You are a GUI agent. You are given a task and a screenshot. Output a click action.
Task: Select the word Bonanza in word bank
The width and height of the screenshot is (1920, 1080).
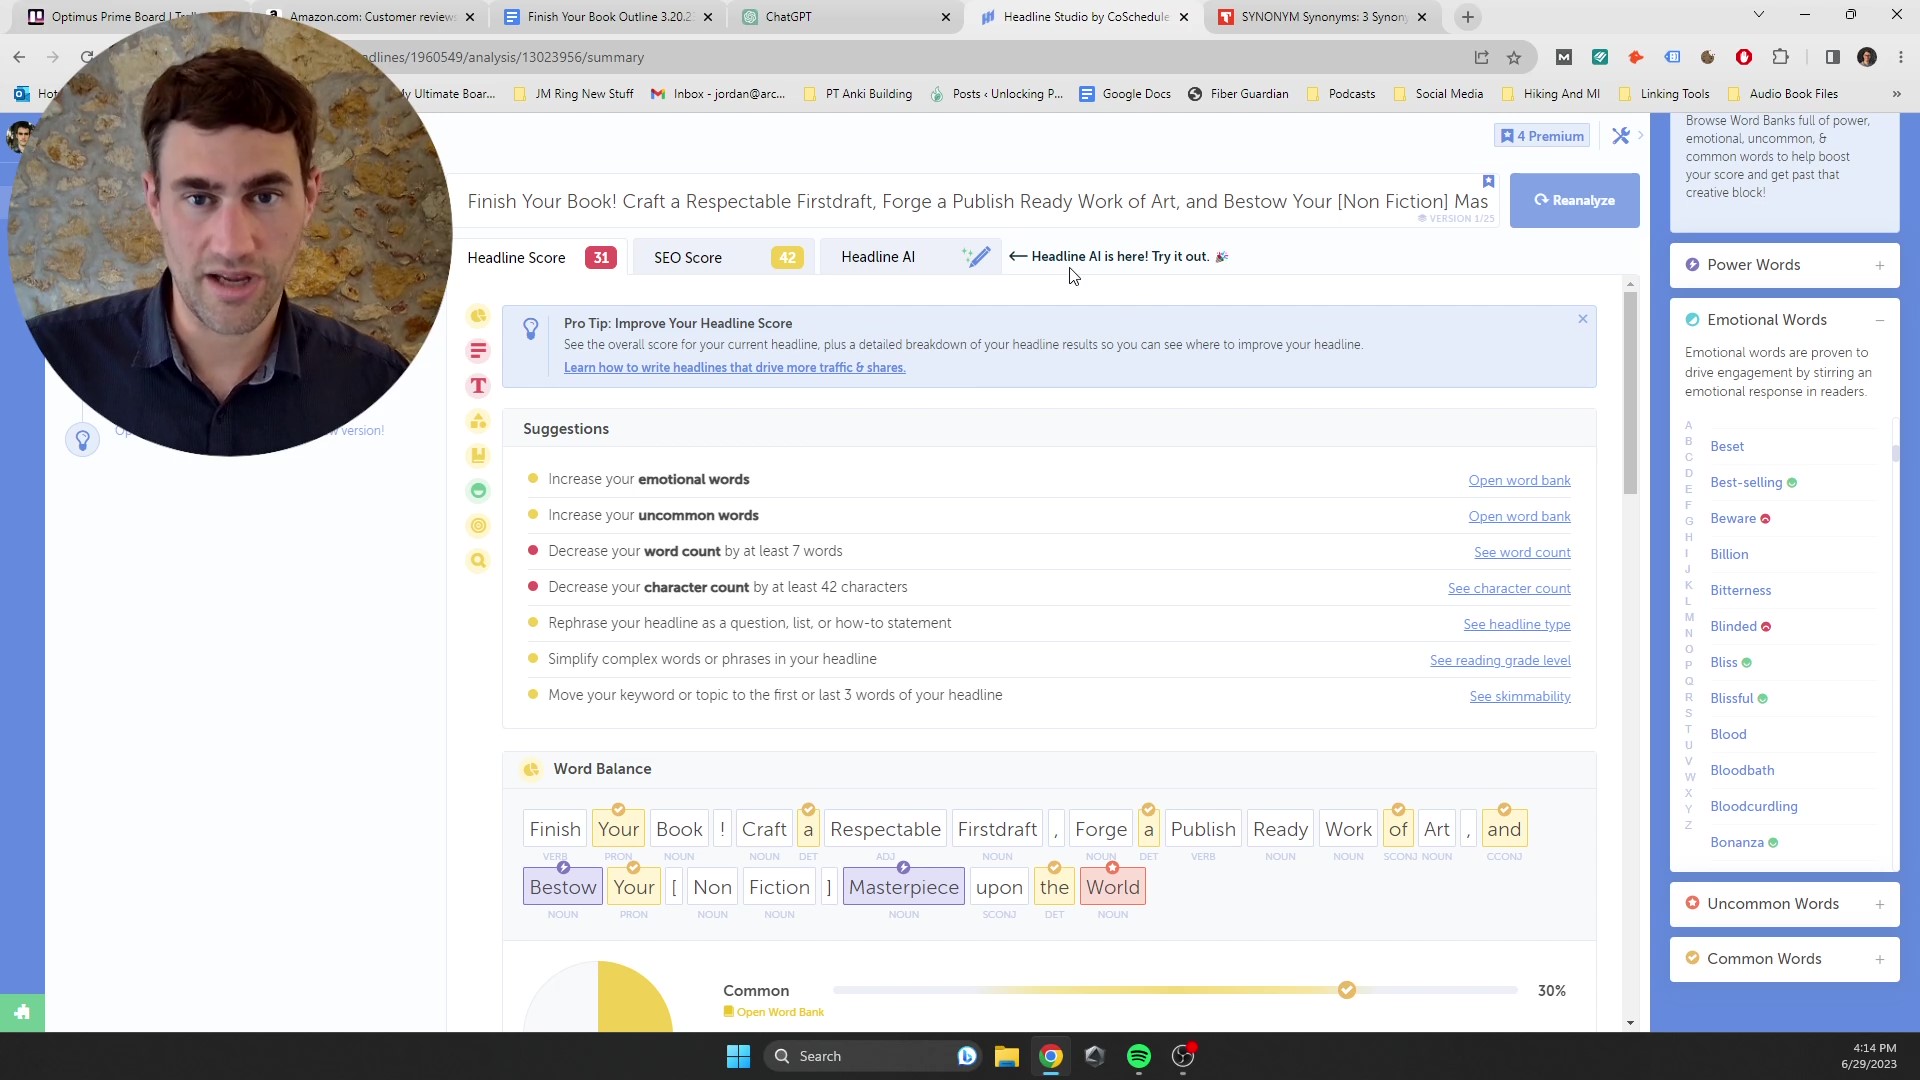1736,843
